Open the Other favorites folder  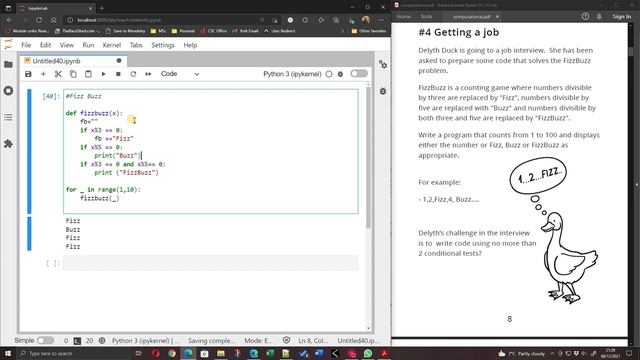(x=369, y=31)
